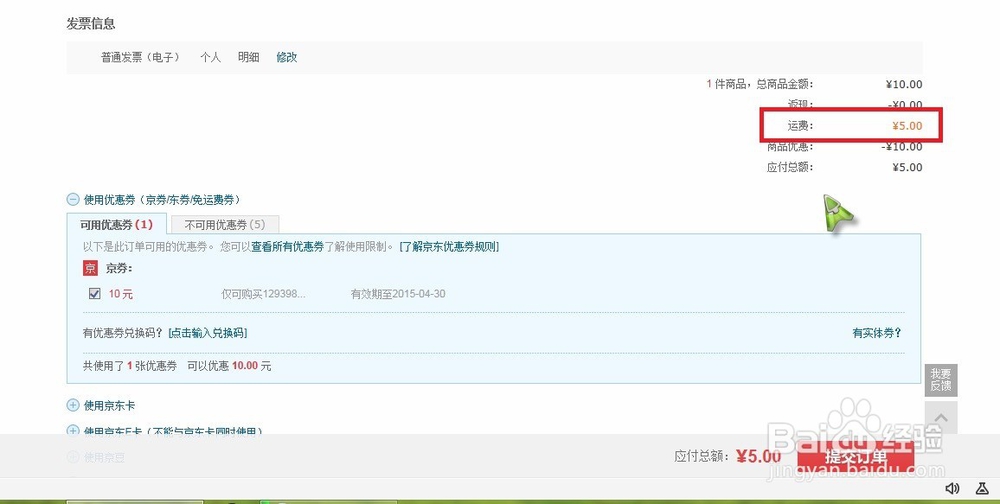Expand the 使用京东E卡 section

click(x=73, y=431)
